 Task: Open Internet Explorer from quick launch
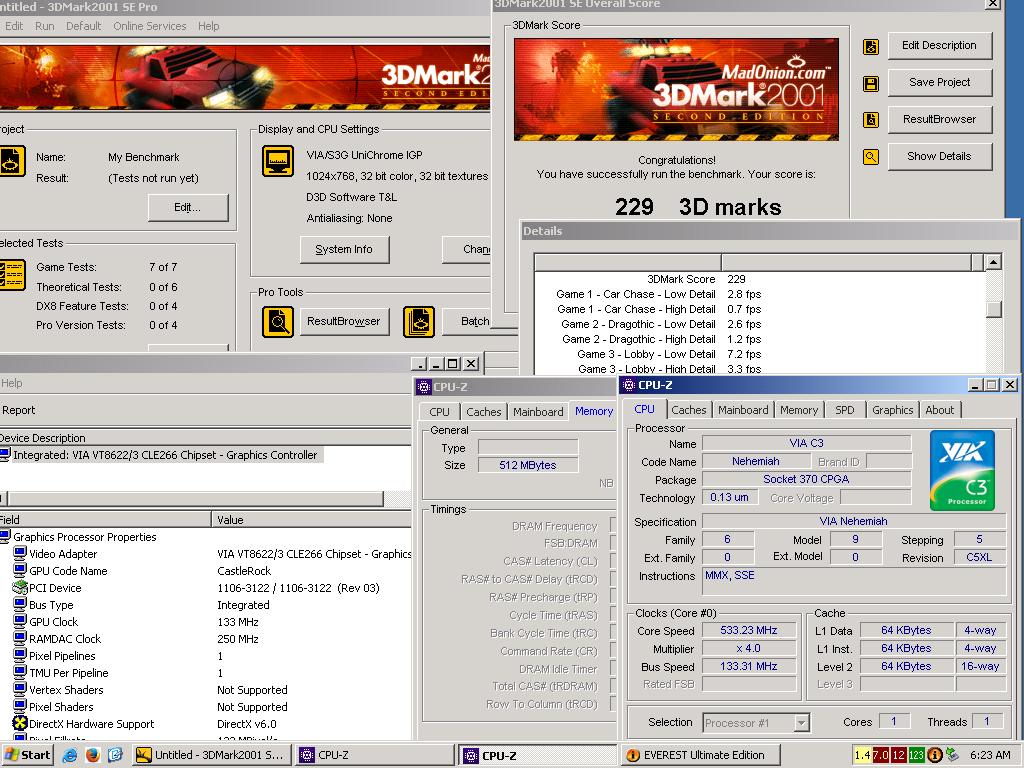tap(69, 755)
